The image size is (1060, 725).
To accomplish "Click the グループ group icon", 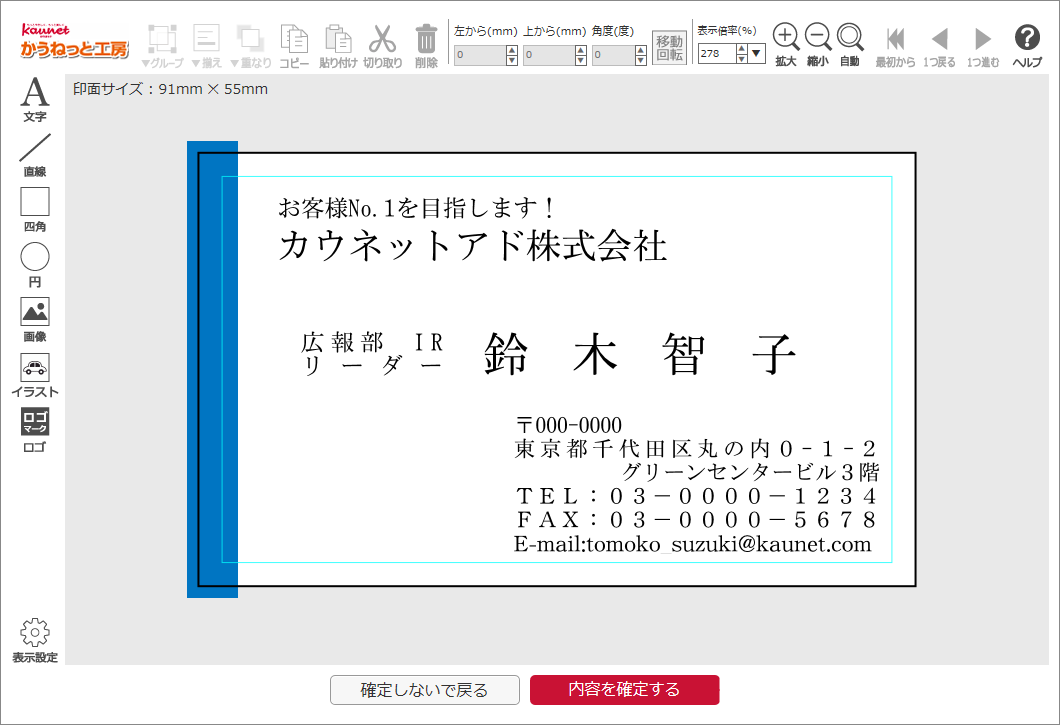I will tap(162, 46).
